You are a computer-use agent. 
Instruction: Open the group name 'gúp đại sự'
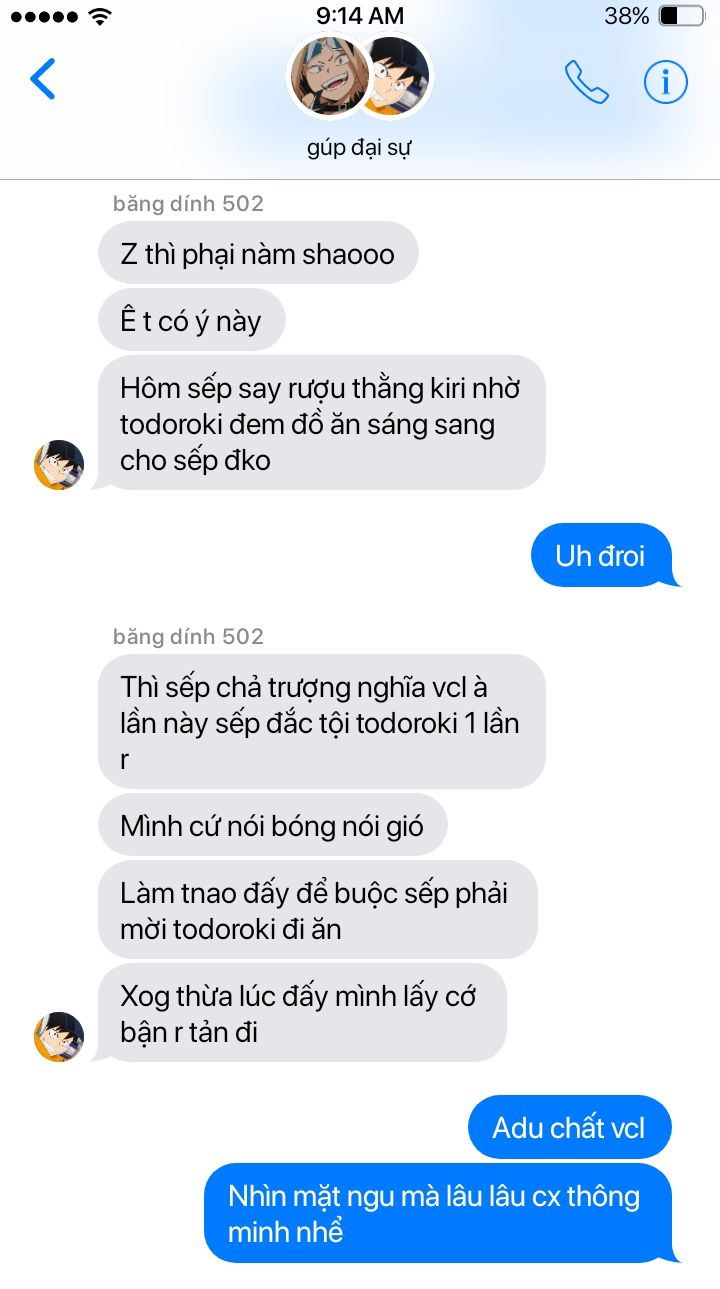coord(360,148)
